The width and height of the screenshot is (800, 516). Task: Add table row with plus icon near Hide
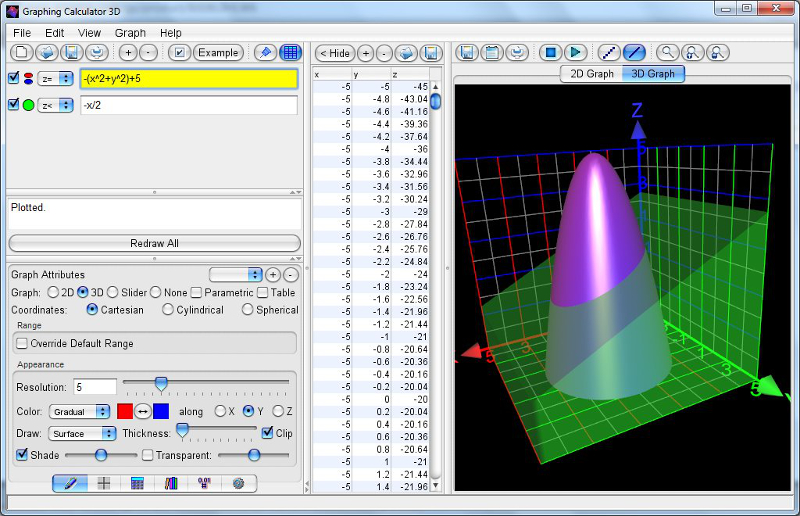(x=365, y=53)
